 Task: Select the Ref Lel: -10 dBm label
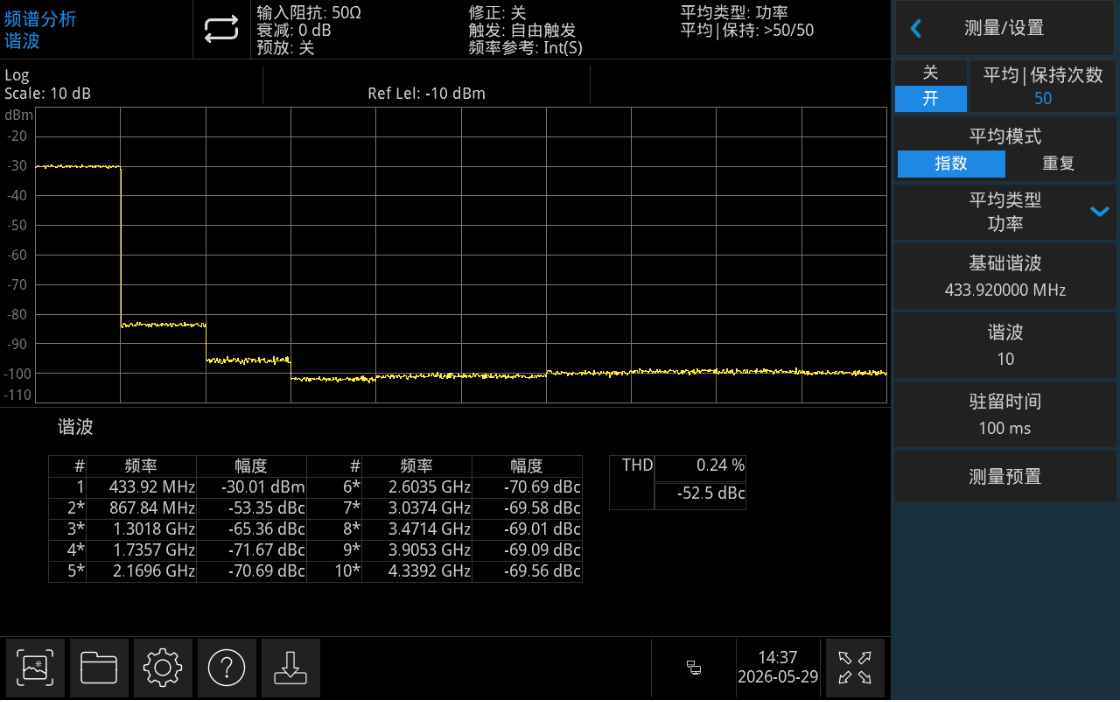coord(426,94)
